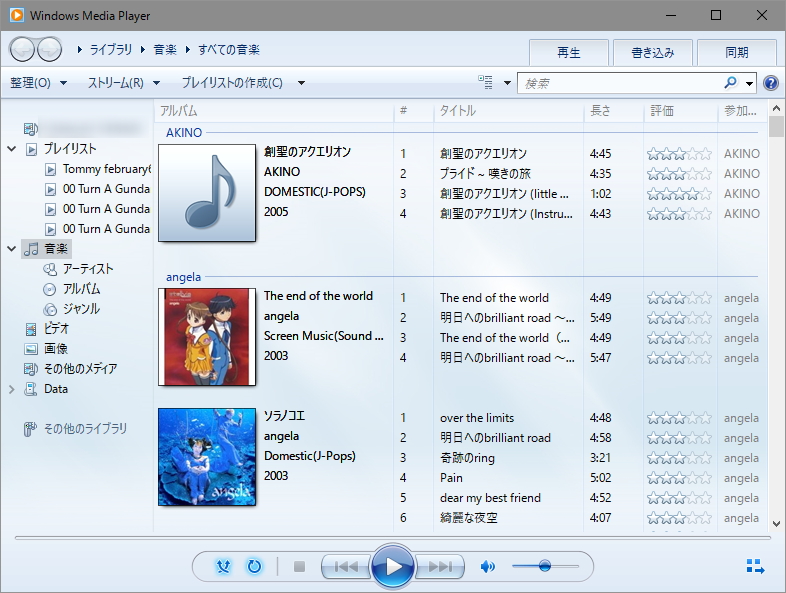The image size is (786, 593).
Task: Sort by the タイトル column header
Action: [x=508, y=111]
